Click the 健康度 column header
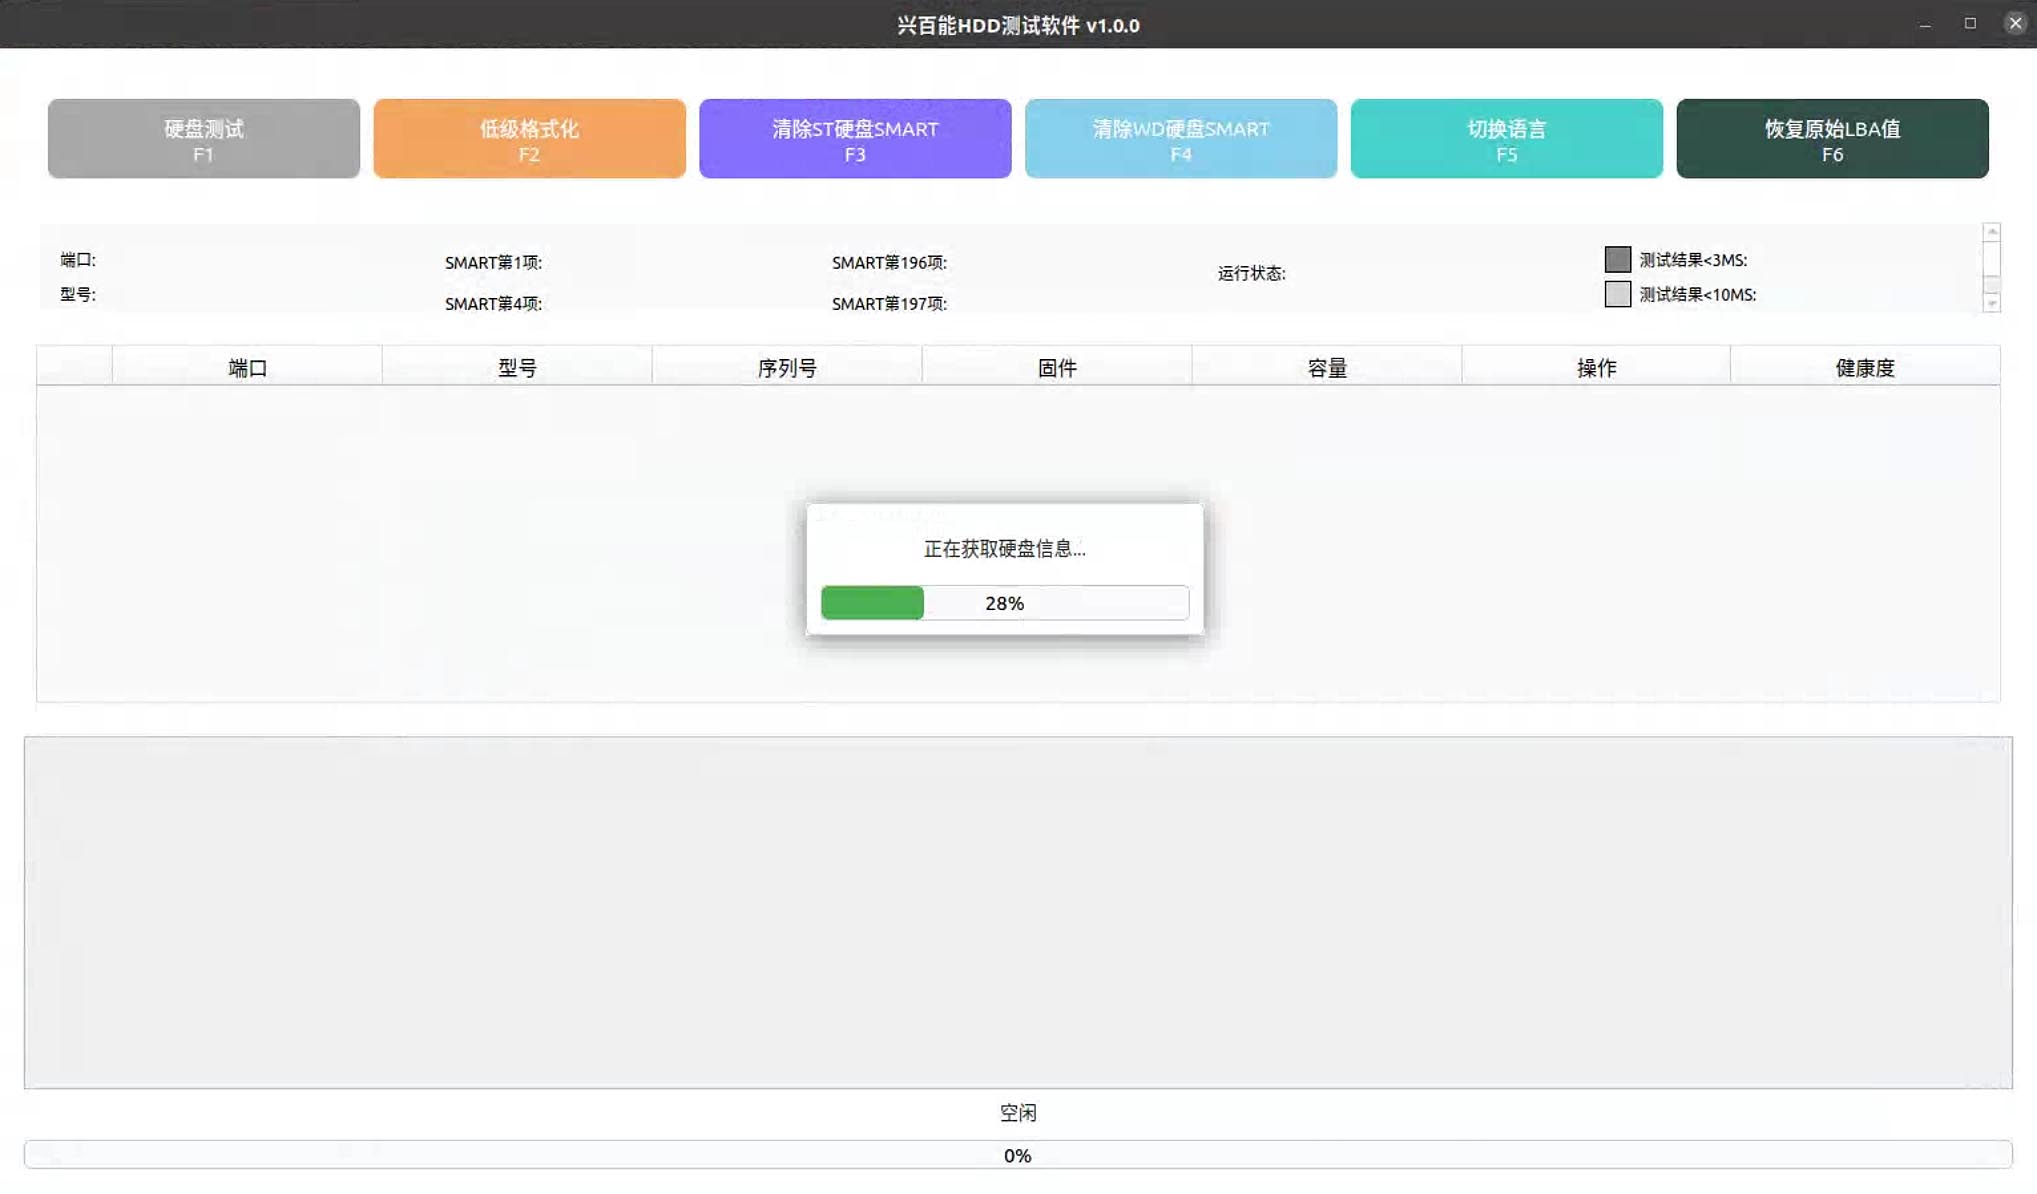Image resolution: width=2037 pixels, height=1194 pixels. [x=1865, y=368]
